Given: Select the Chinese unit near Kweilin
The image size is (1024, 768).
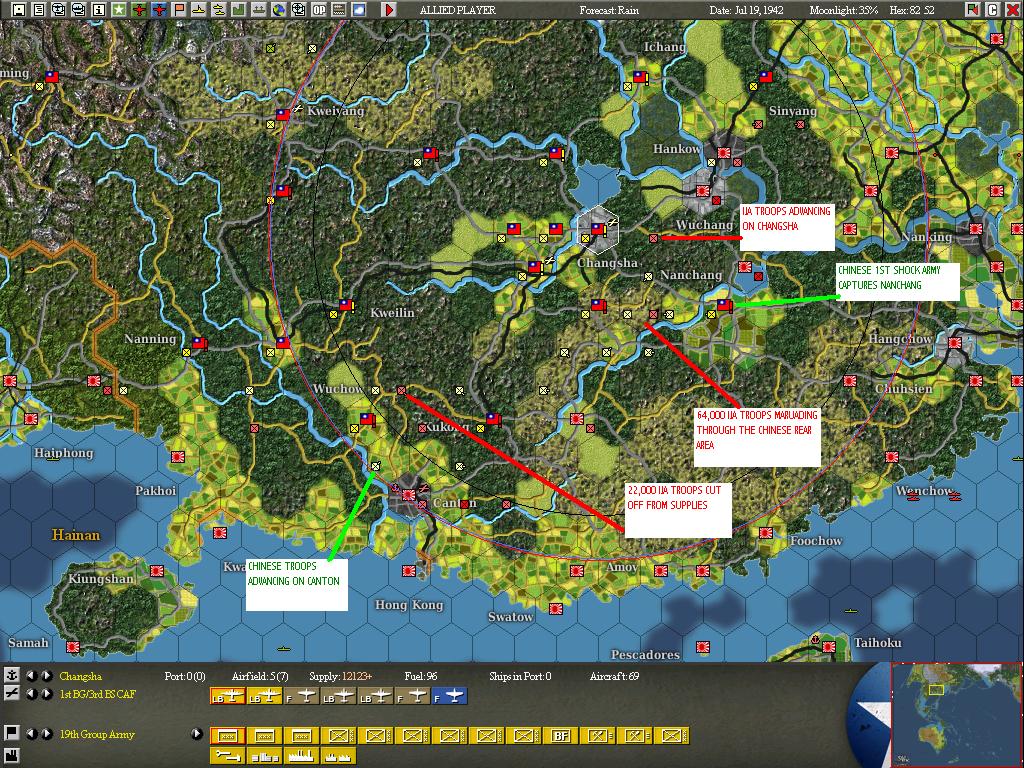Looking at the screenshot, I should click(345, 305).
